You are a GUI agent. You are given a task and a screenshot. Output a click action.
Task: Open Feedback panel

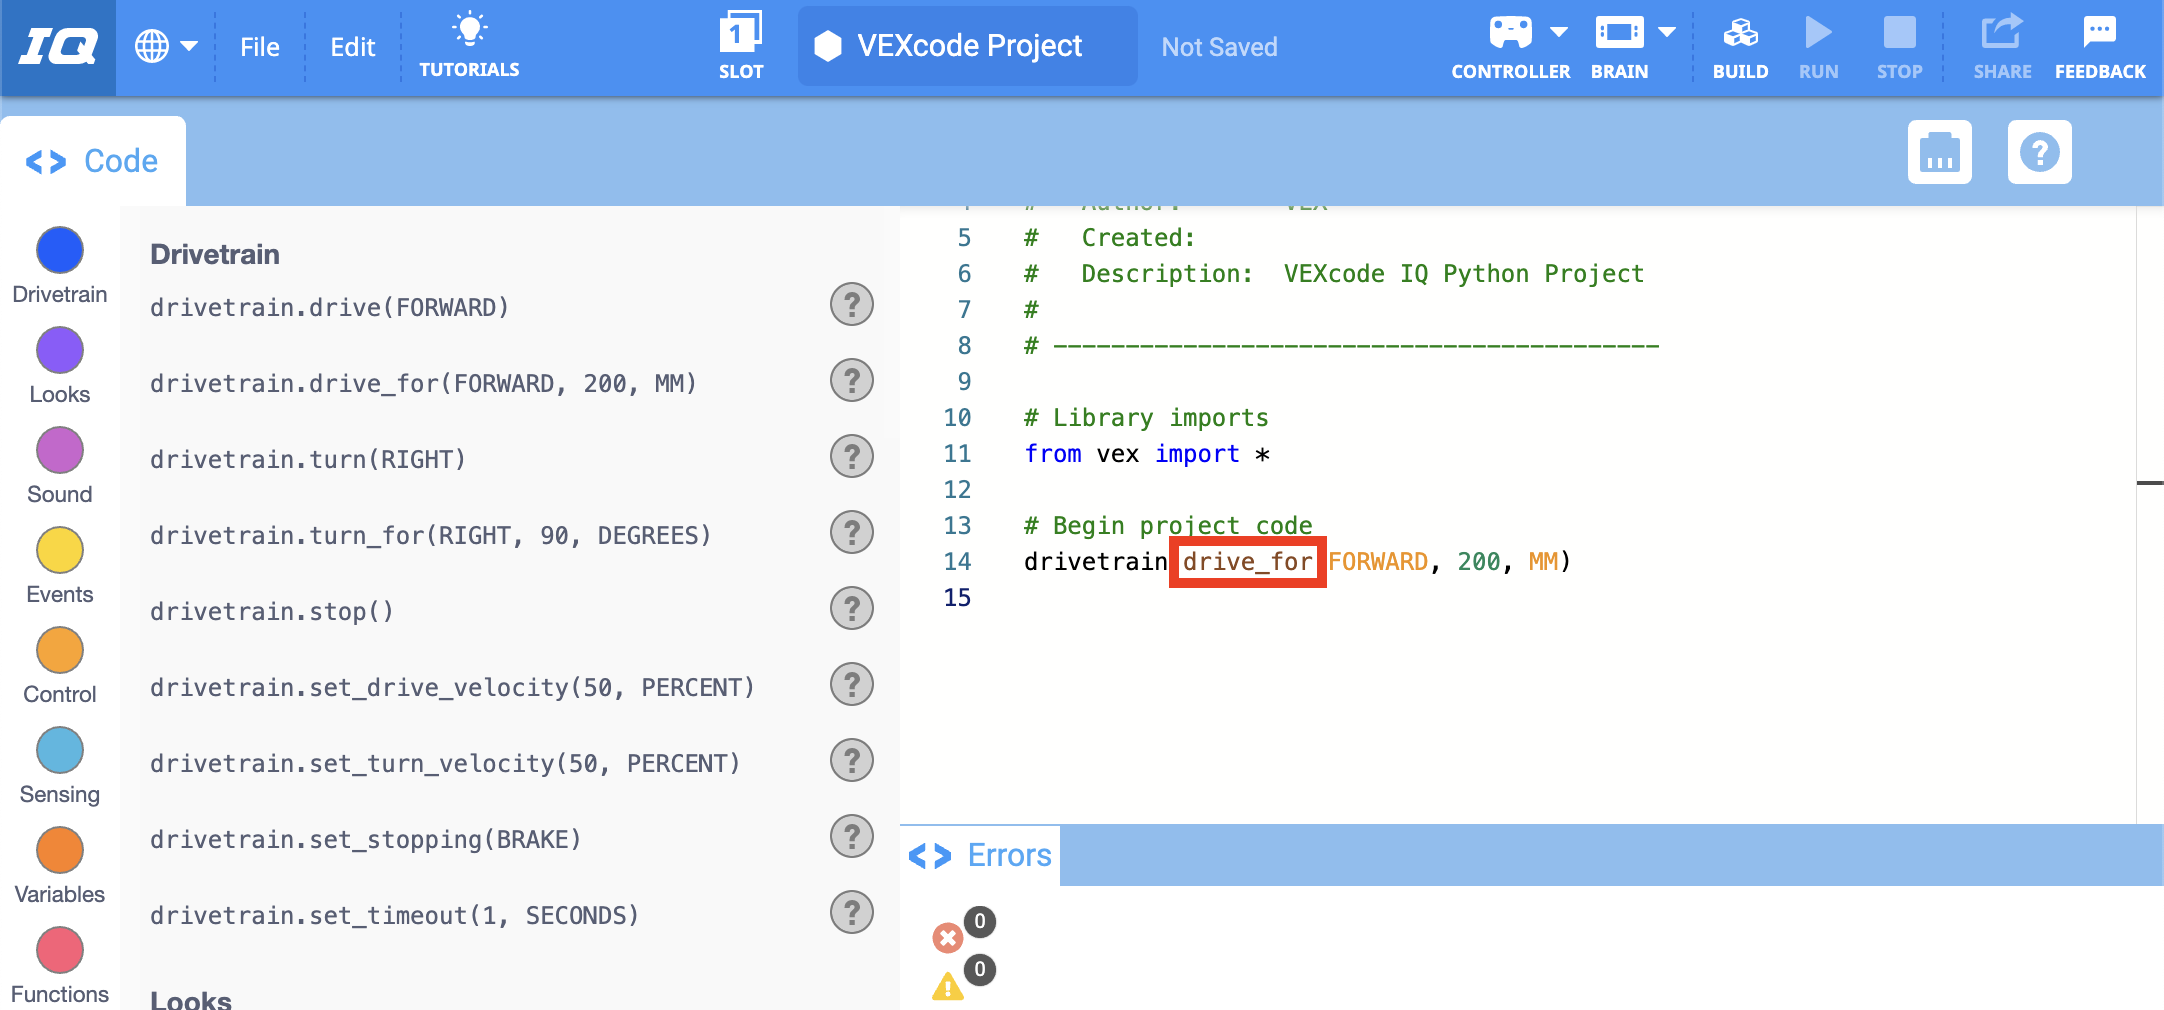[2100, 45]
